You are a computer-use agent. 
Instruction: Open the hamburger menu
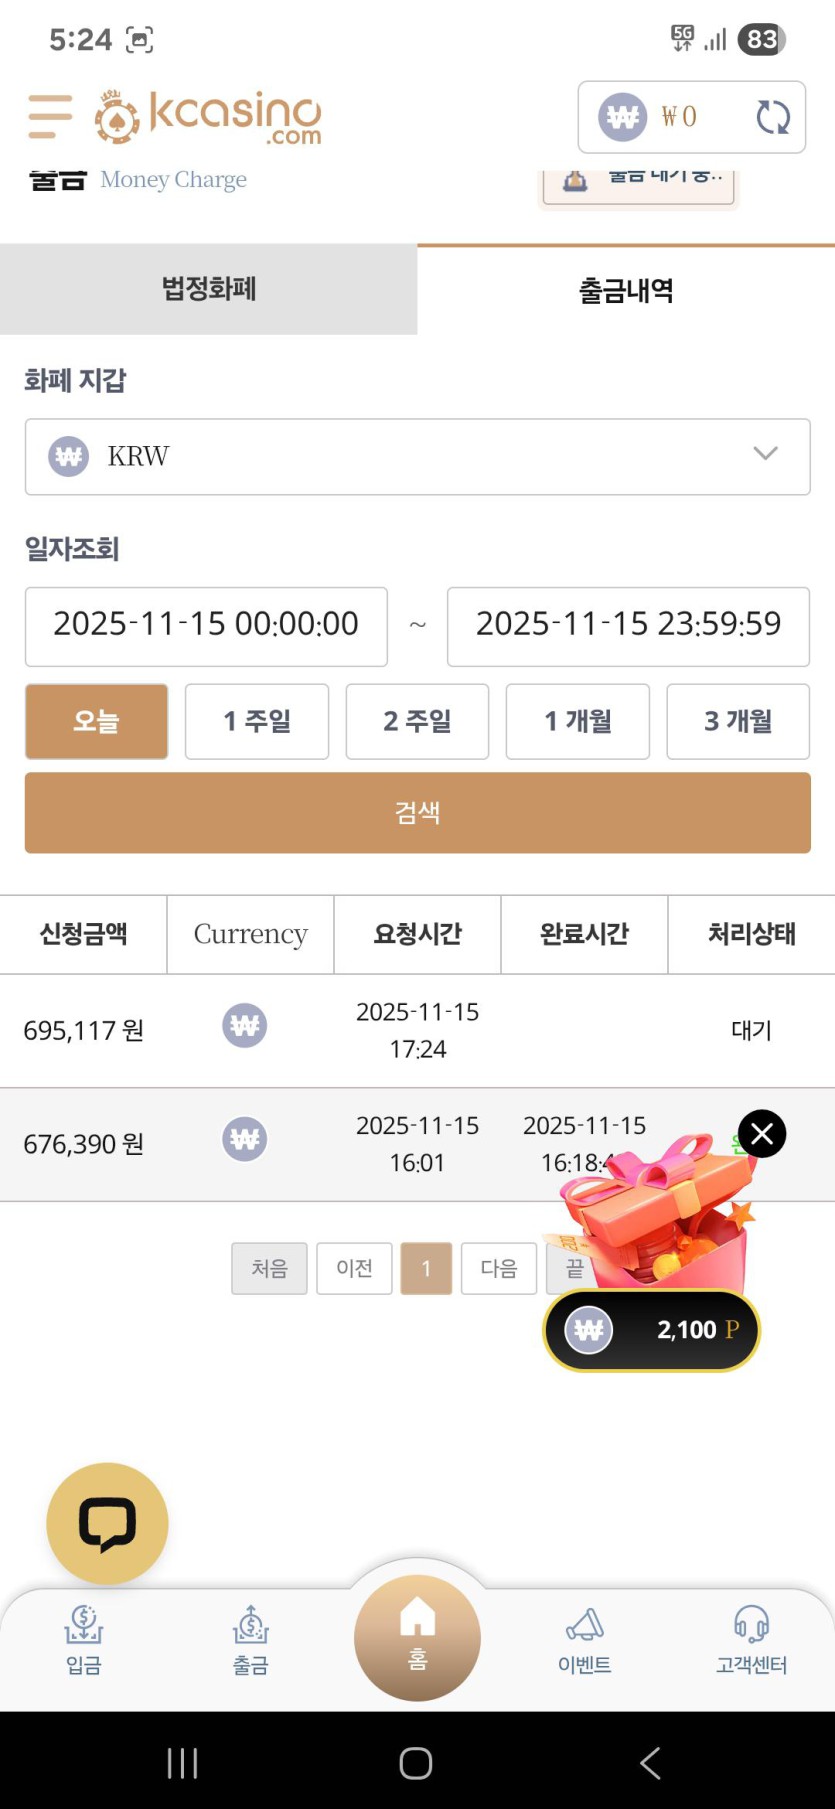point(50,116)
